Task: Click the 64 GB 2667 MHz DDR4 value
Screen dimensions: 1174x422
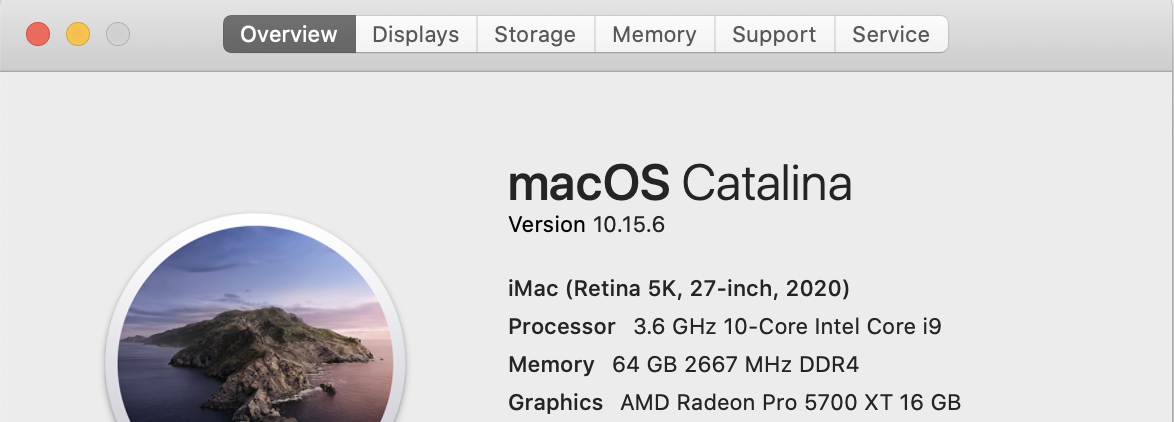Action: [x=735, y=365]
